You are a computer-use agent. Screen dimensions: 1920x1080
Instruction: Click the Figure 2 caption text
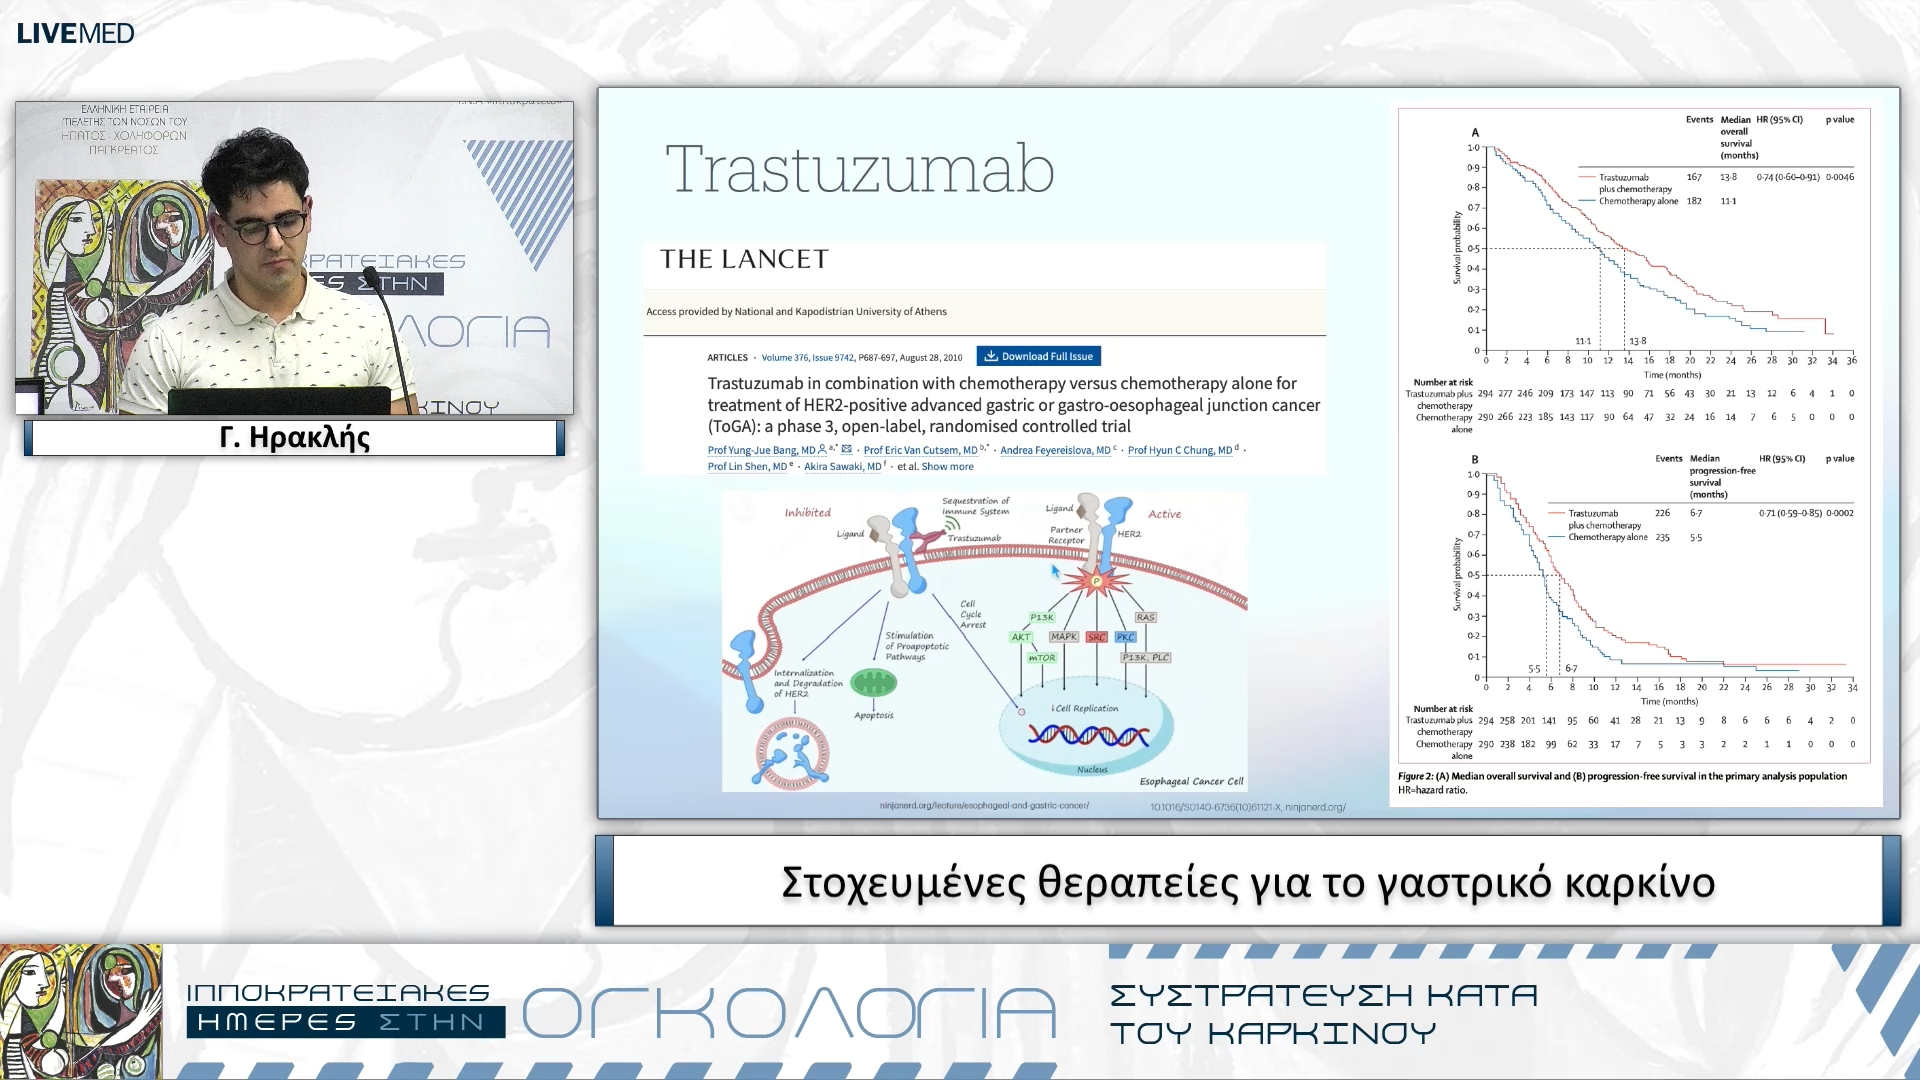1622,782
